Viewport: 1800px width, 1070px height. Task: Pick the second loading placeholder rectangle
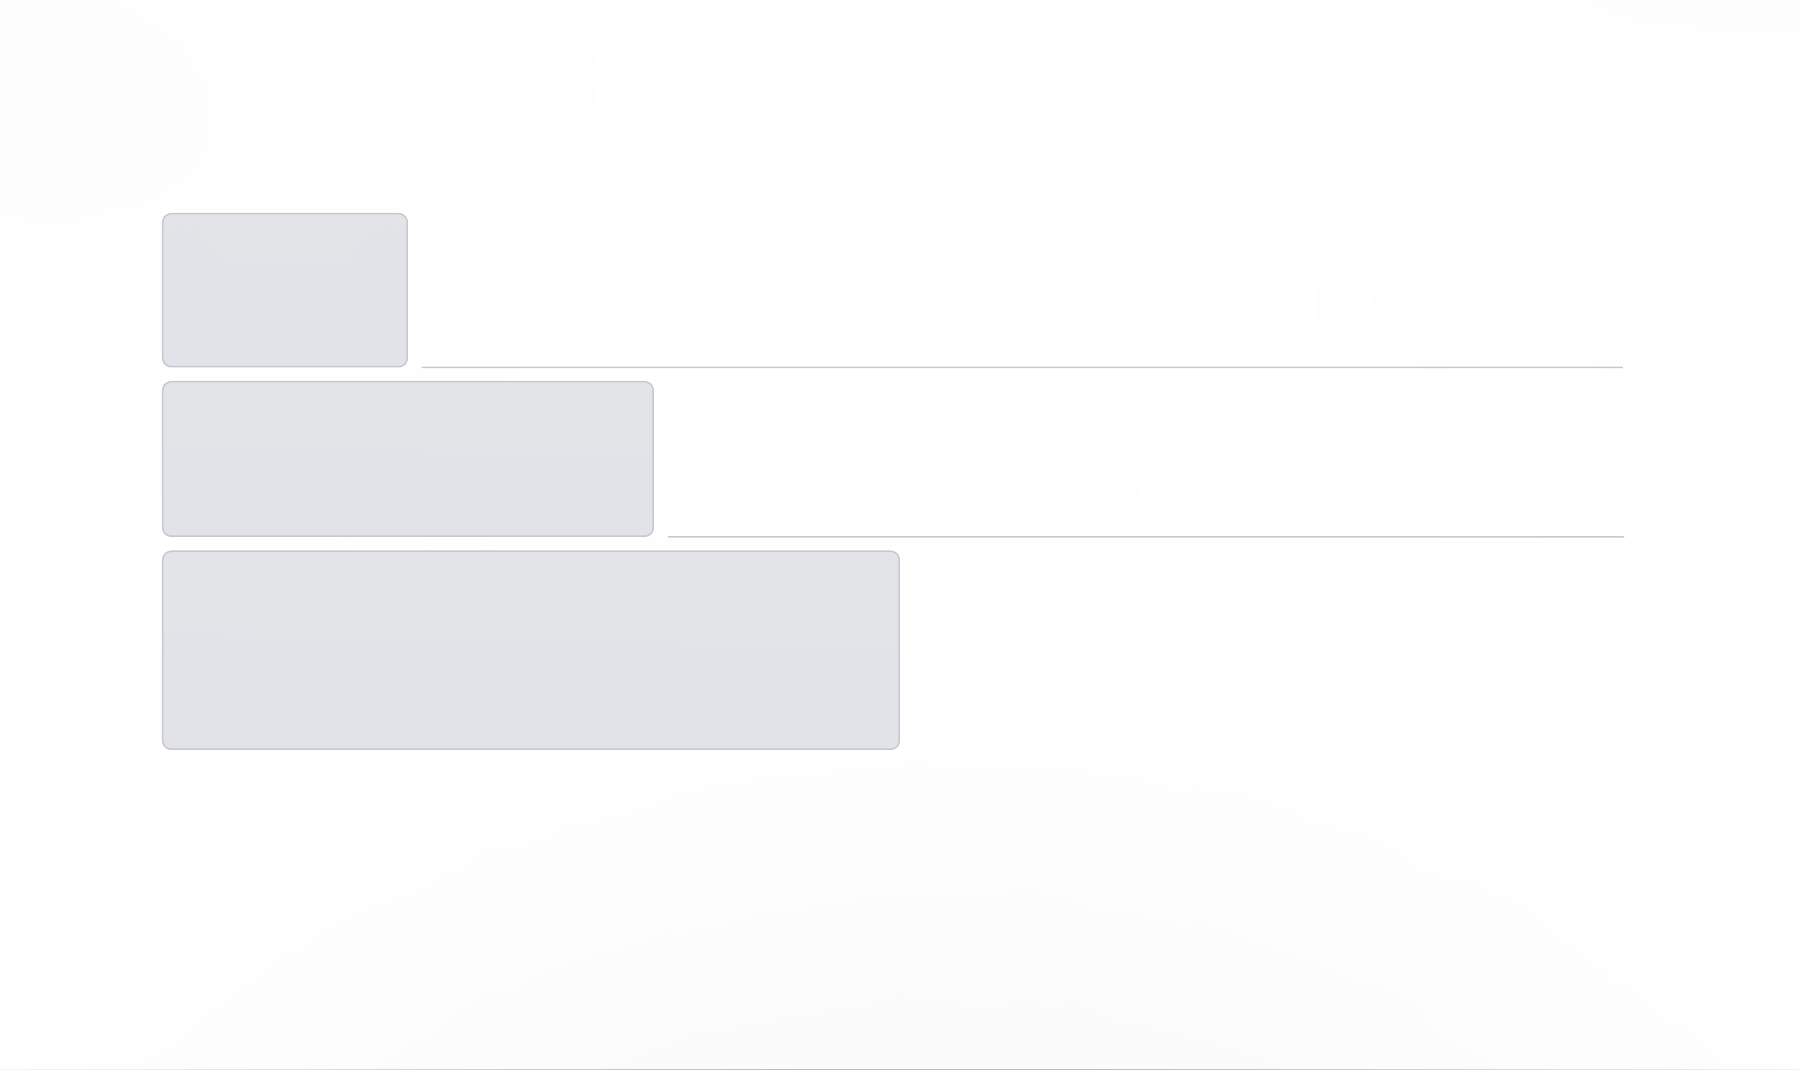point(408,459)
